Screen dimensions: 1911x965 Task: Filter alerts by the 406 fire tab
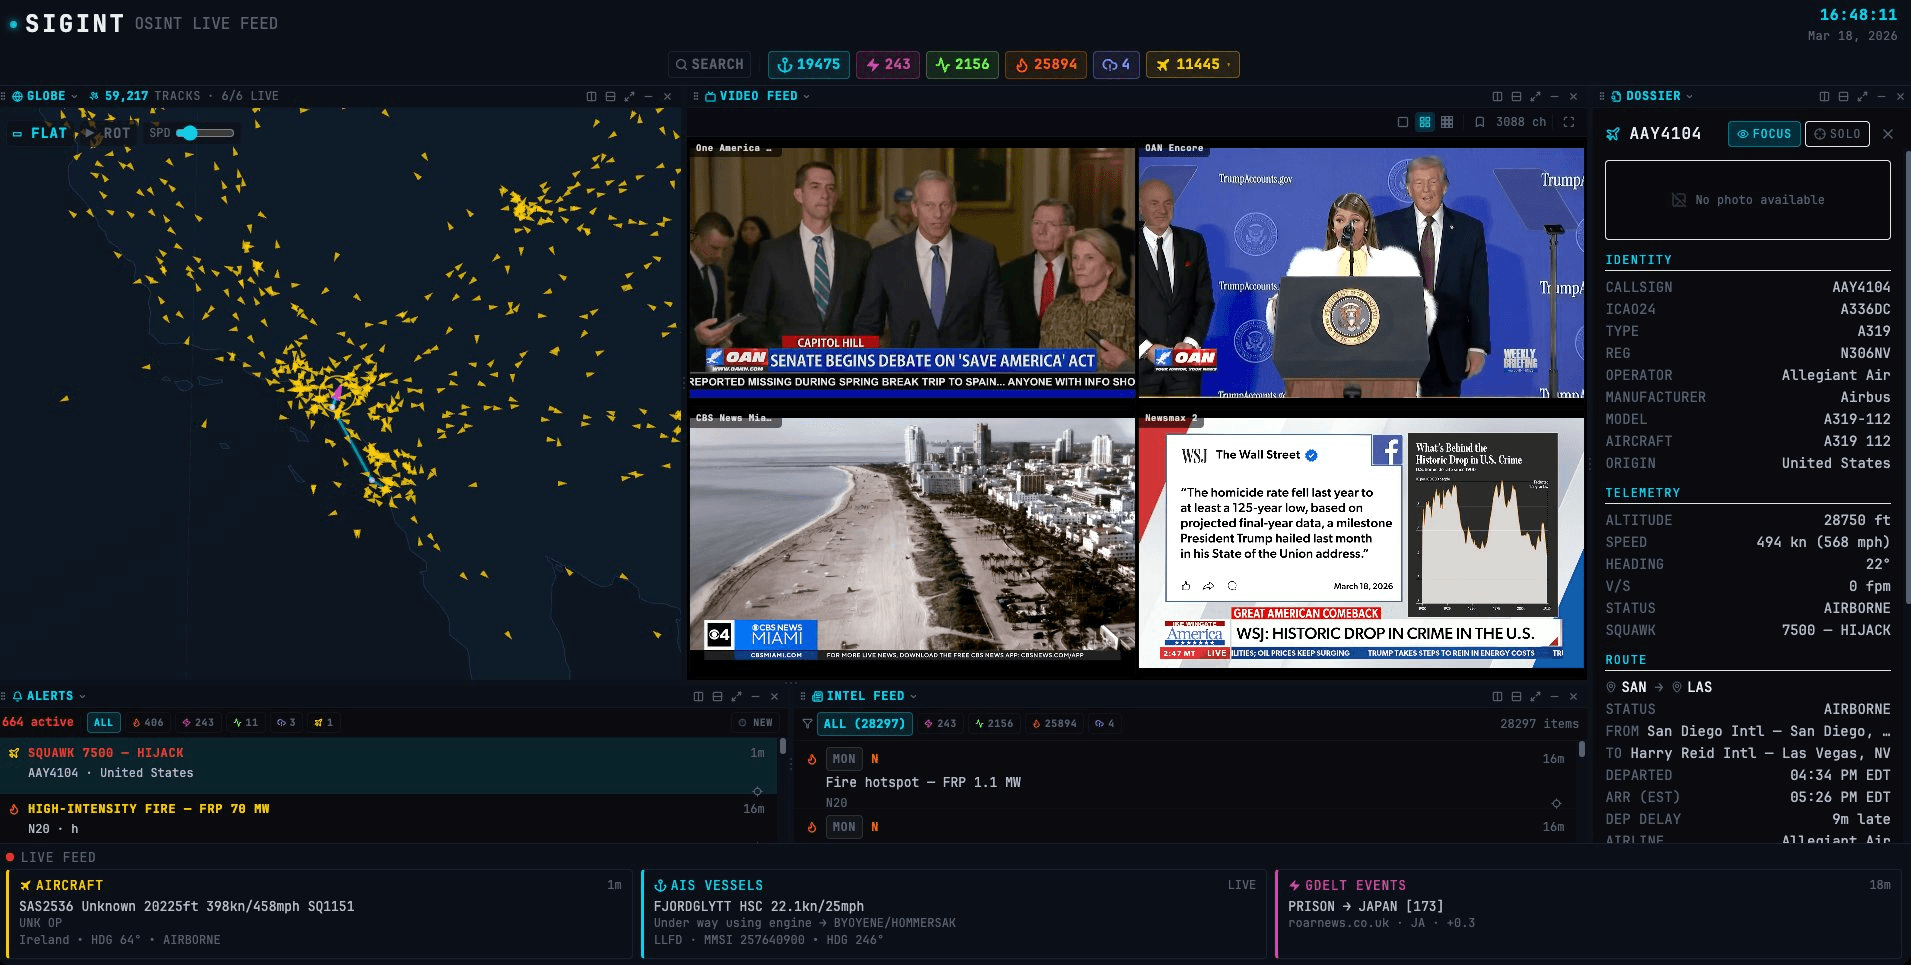point(148,722)
